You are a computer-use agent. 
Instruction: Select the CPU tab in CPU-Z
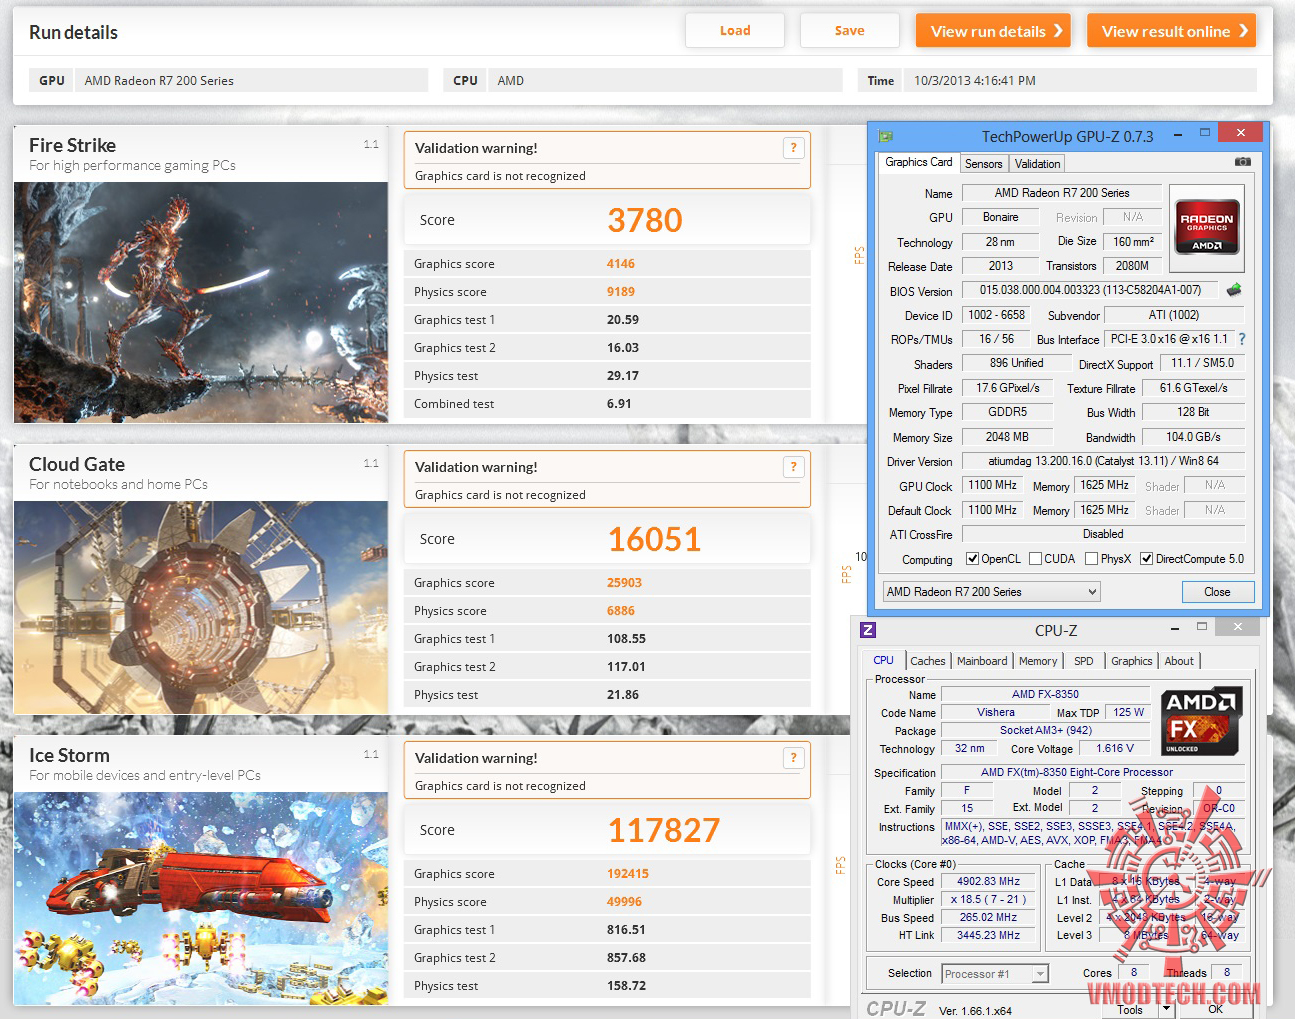click(883, 660)
